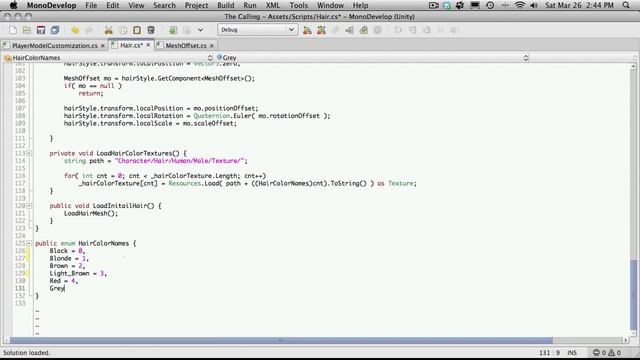
Task: Click the Save All toolbar icon
Action: (x=55, y=30)
